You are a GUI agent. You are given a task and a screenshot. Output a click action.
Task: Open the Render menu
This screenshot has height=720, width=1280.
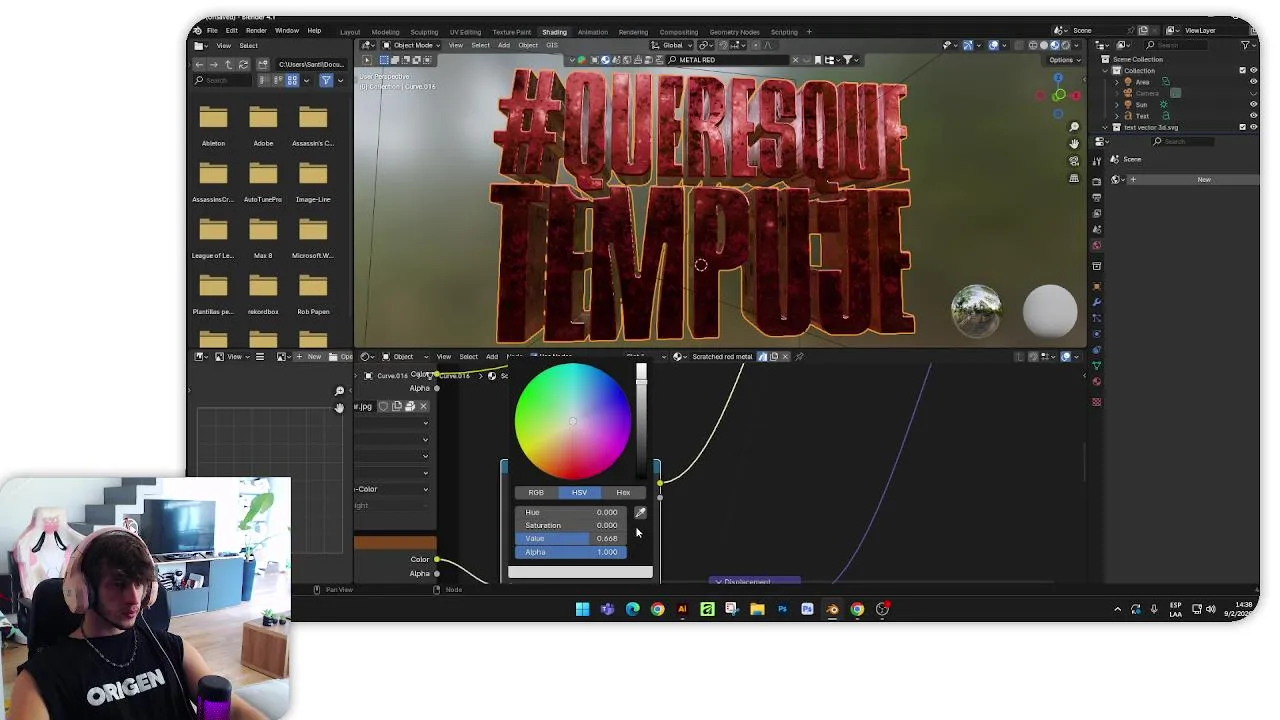coord(256,31)
